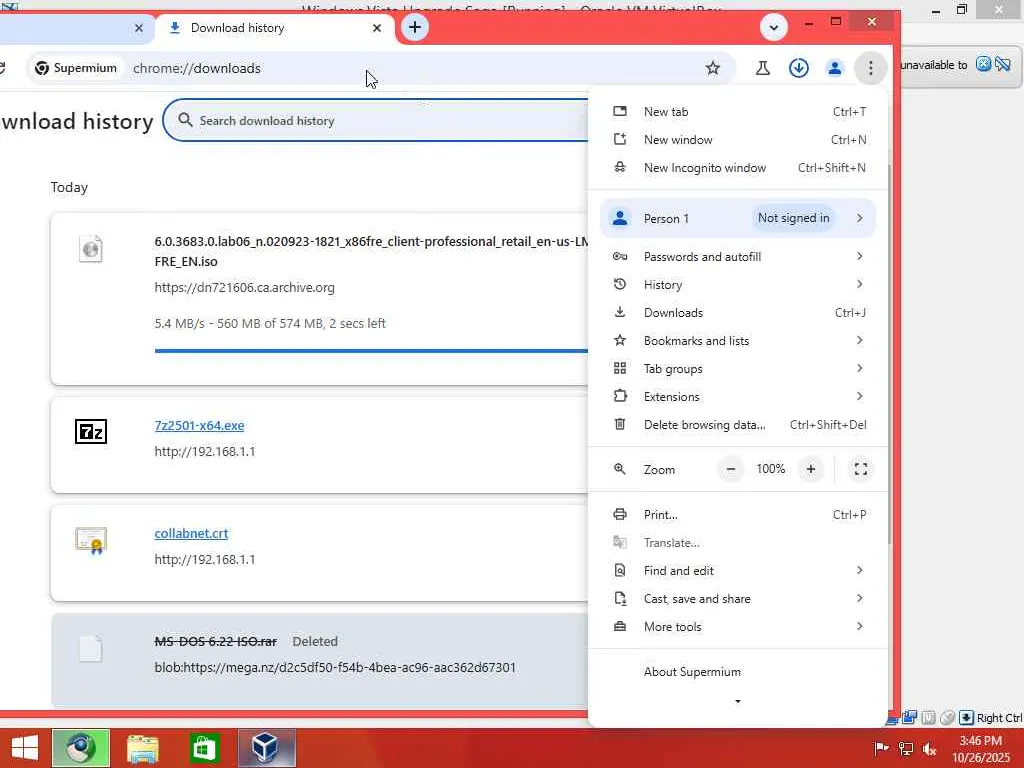Open the 7z2501-x64.exe download link
This screenshot has height=768, width=1024.
coord(199,425)
